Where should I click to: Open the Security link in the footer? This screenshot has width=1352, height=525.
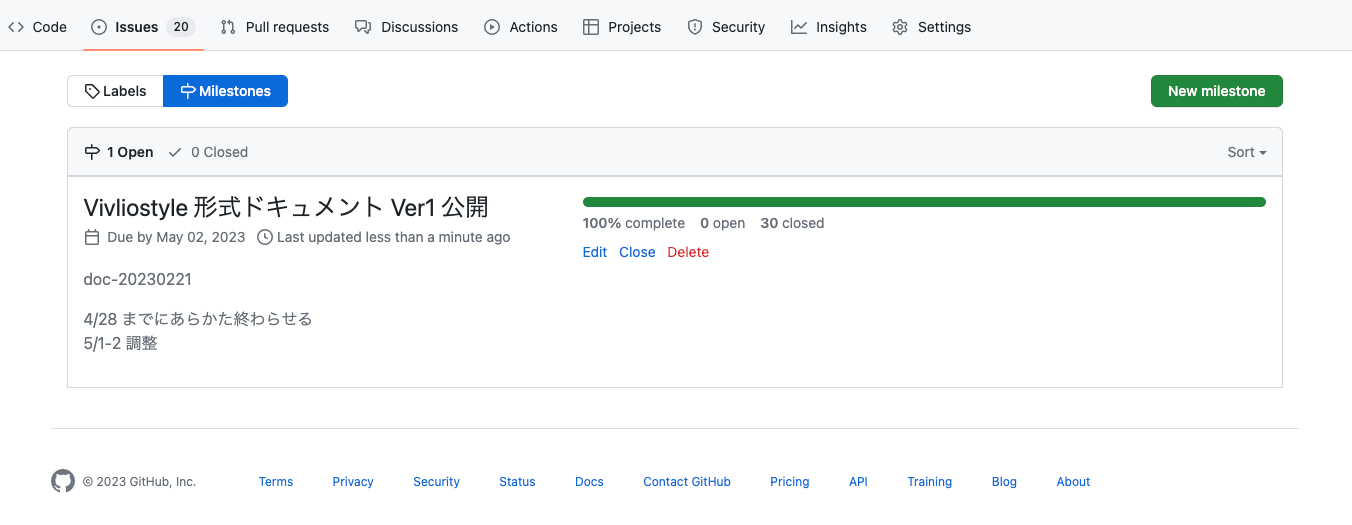point(437,482)
